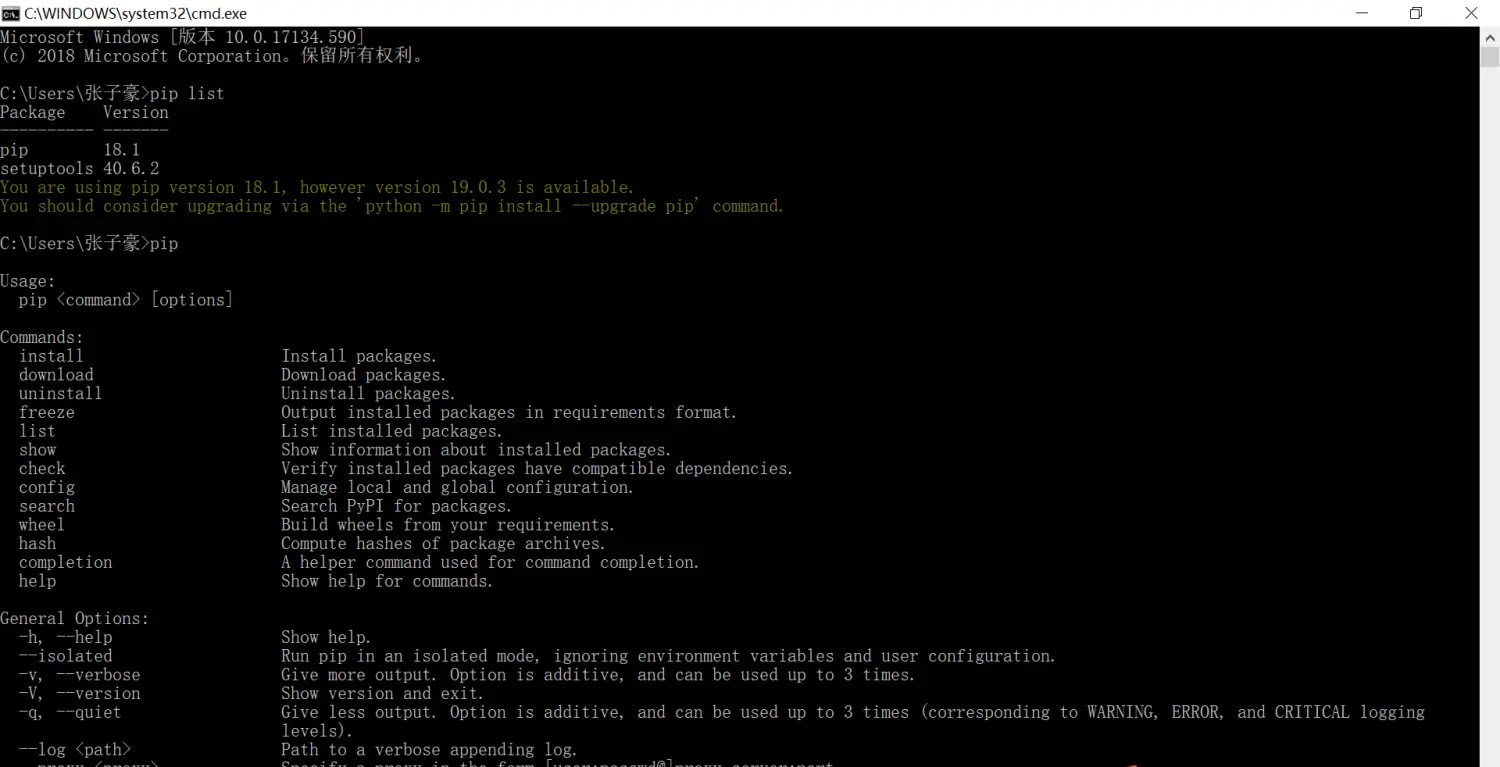Click 'Output installed packages in requirements format.'

click(509, 412)
